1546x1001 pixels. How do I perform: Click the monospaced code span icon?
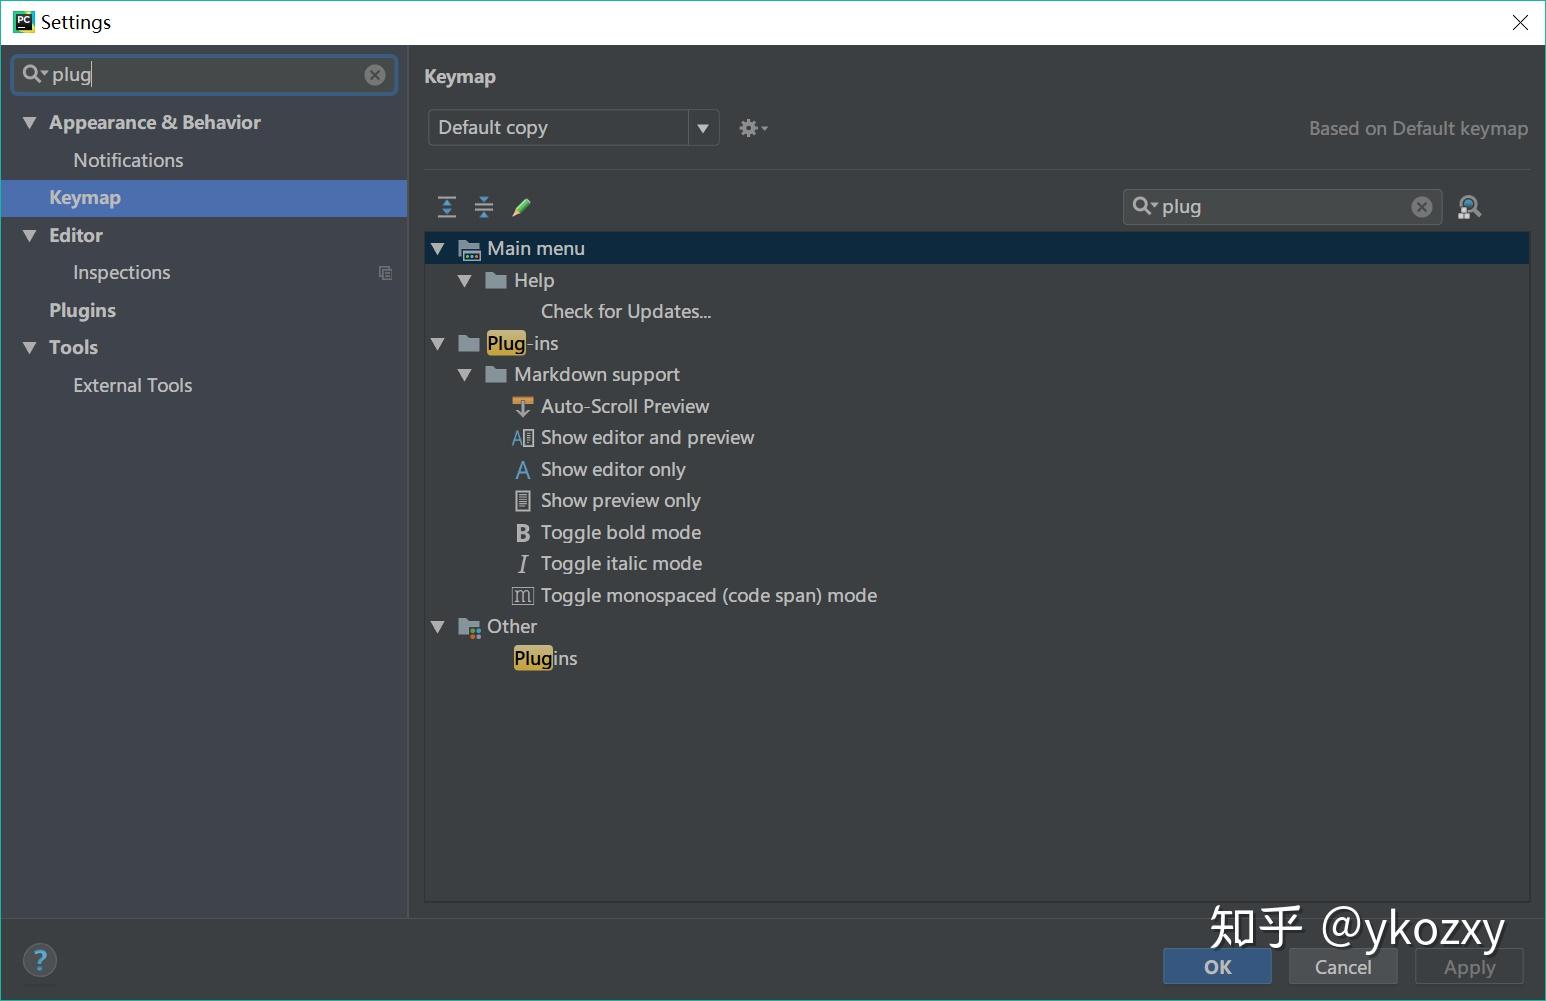point(522,596)
